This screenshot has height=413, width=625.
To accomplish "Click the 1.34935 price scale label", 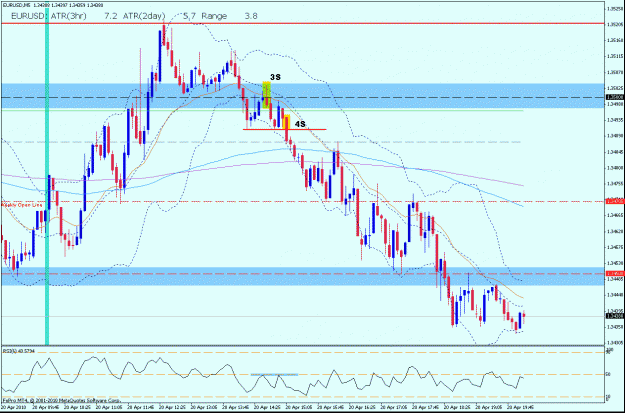I will pyautogui.click(x=614, y=120).
